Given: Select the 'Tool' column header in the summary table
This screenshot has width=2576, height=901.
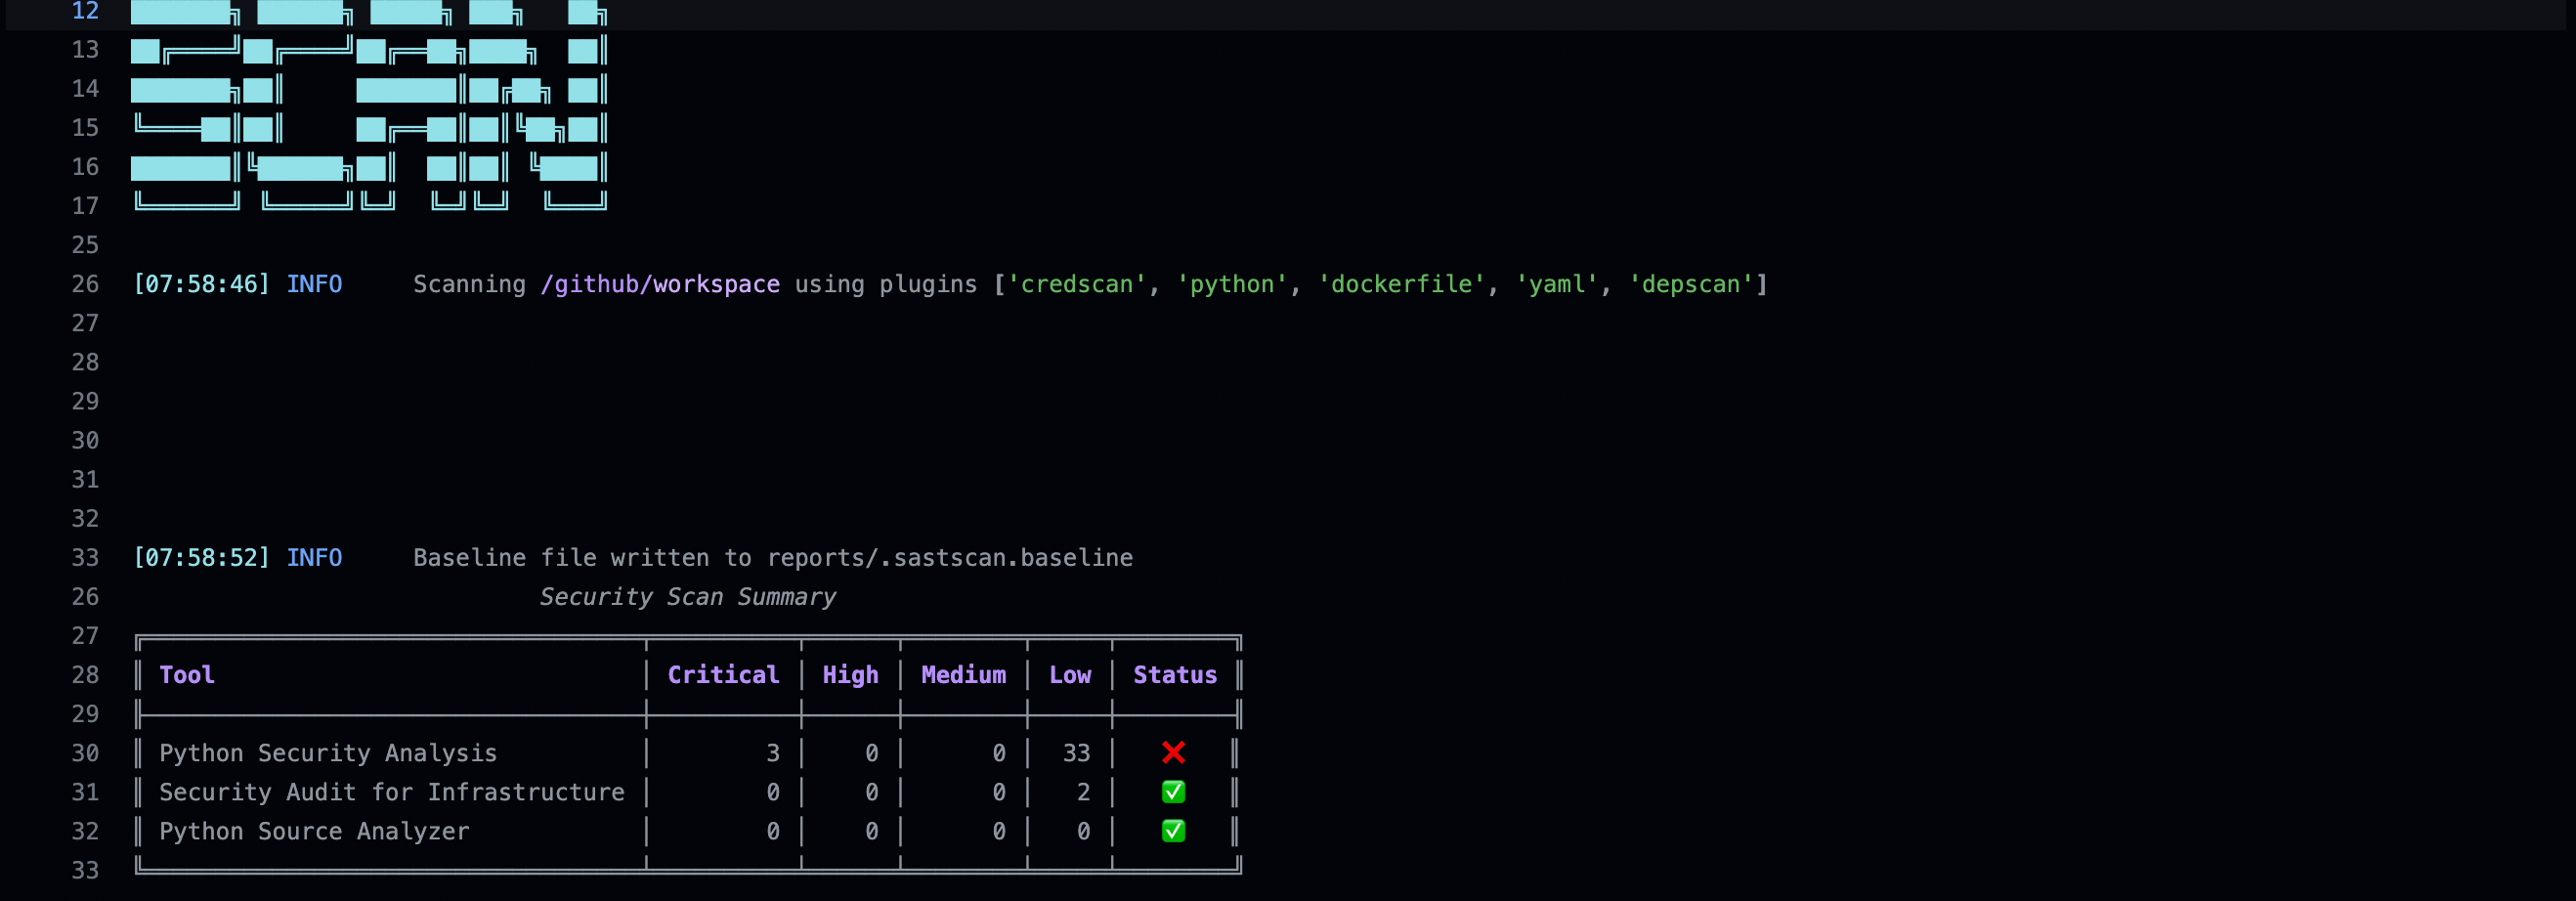Looking at the screenshot, I should [186, 674].
